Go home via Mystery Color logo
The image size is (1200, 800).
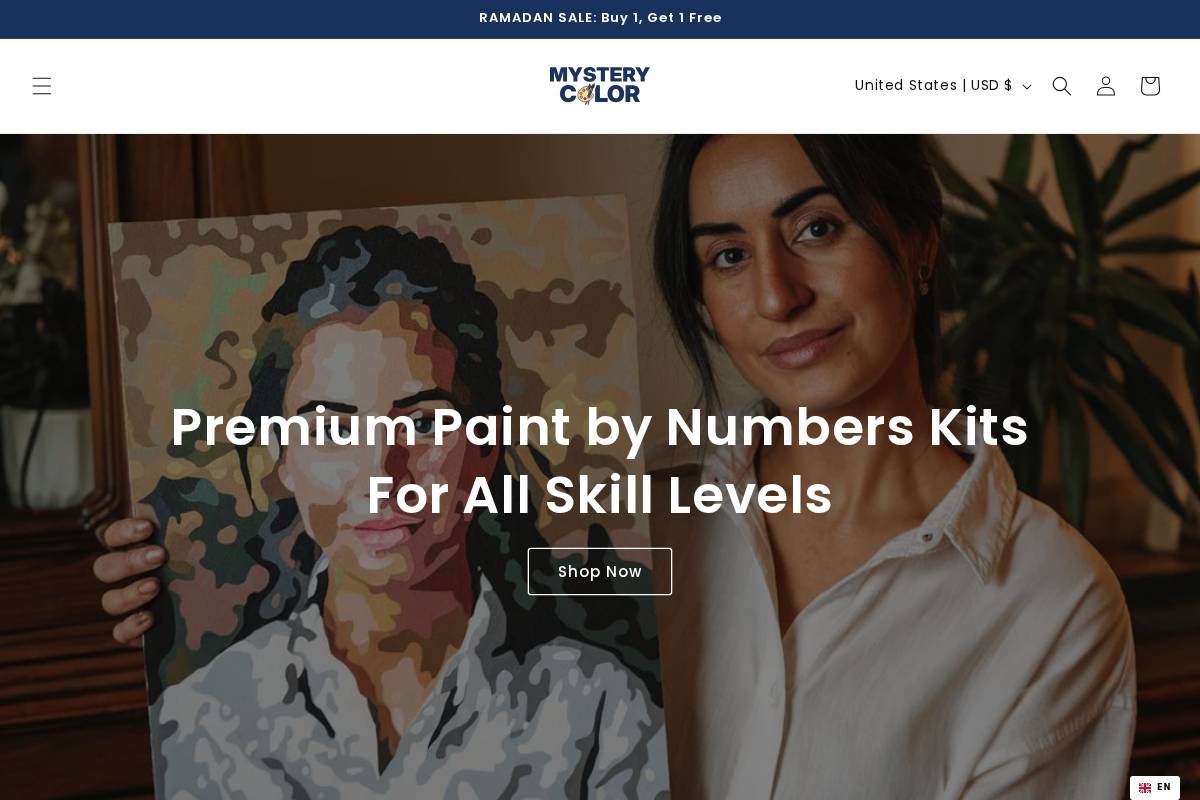point(600,86)
